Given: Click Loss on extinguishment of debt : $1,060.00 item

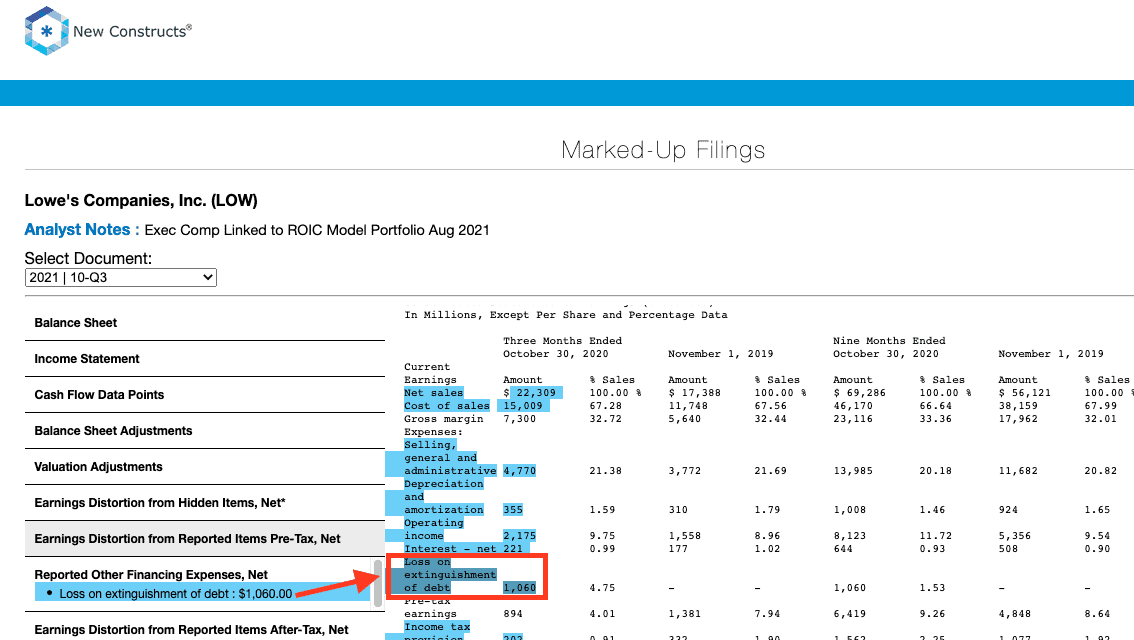Looking at the screenshot, I should point(176,594).
